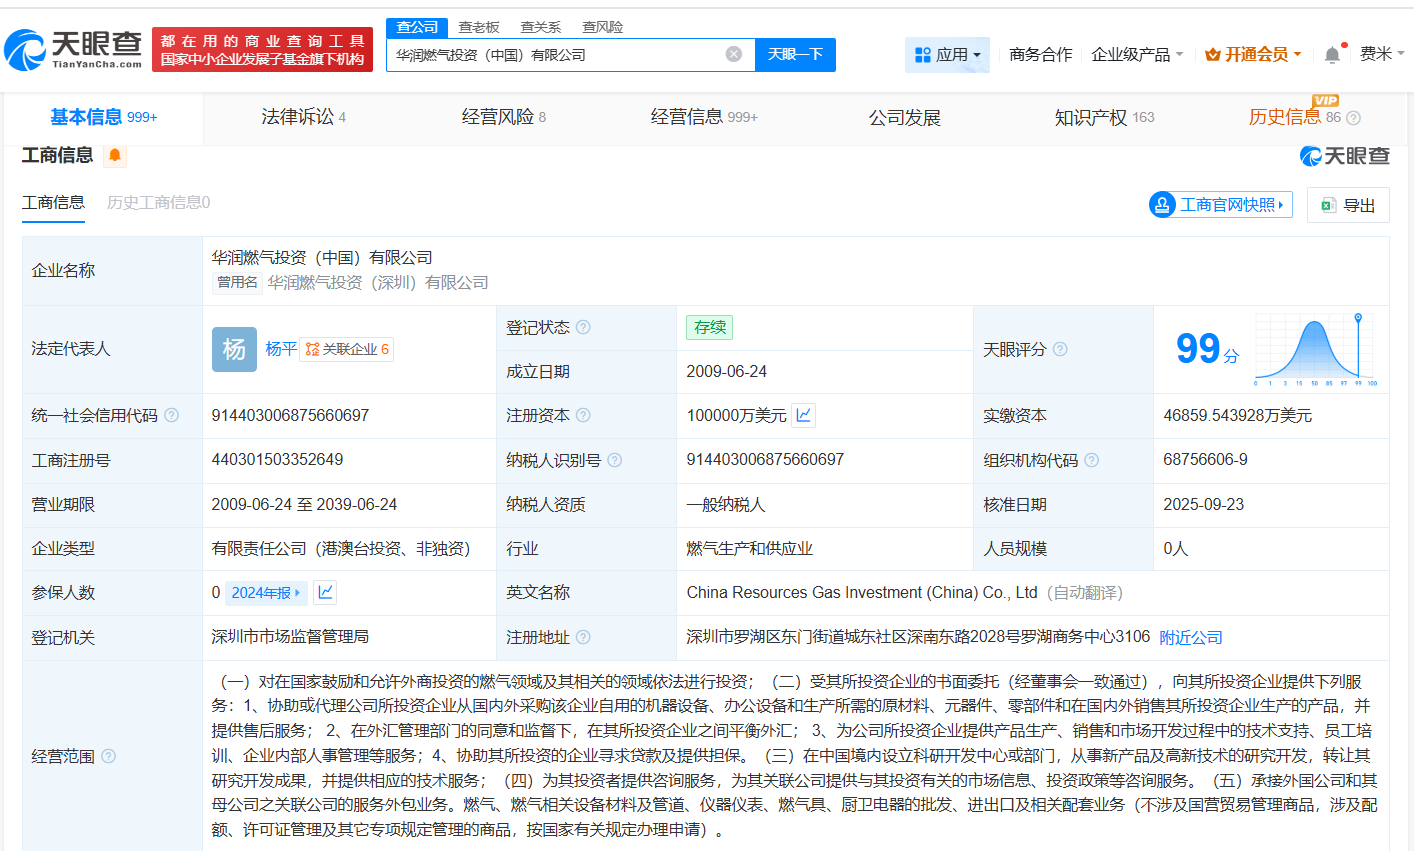The width and height of the screenshot is (1414, 851).
Task: Click the 天眼一下 search button
Action: (x=795, y=55)
